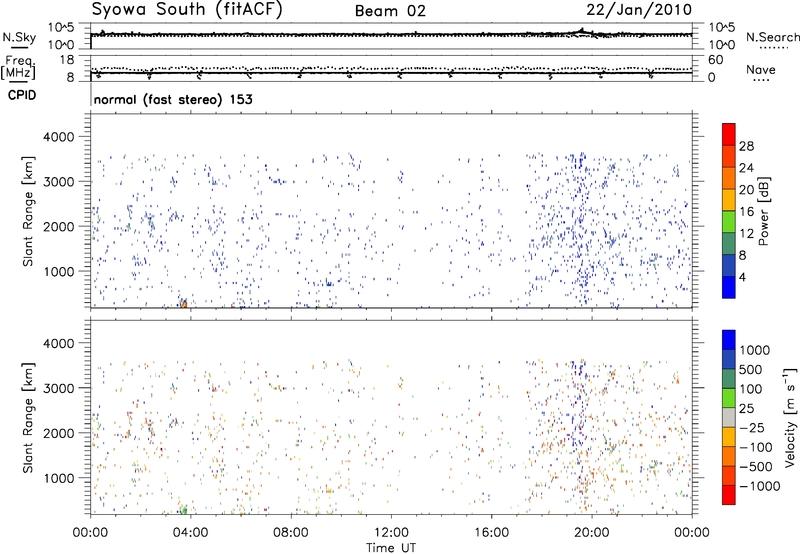
Task: Click the 'Nave' legend label
Action: pos(761,69)
